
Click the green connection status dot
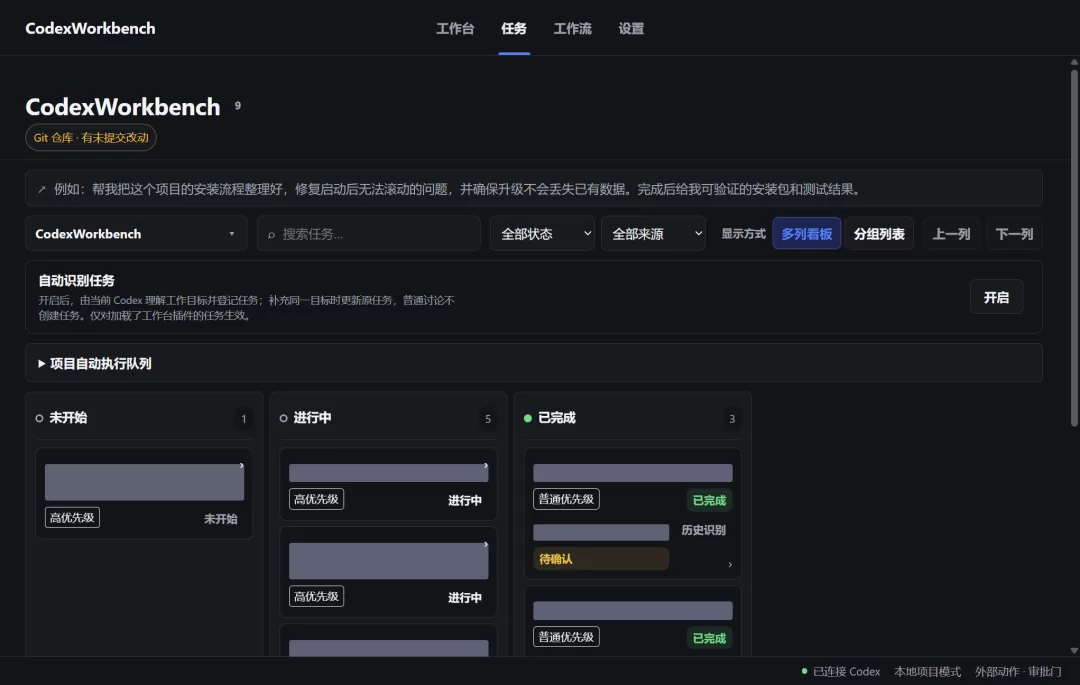[x=804, y=671]
